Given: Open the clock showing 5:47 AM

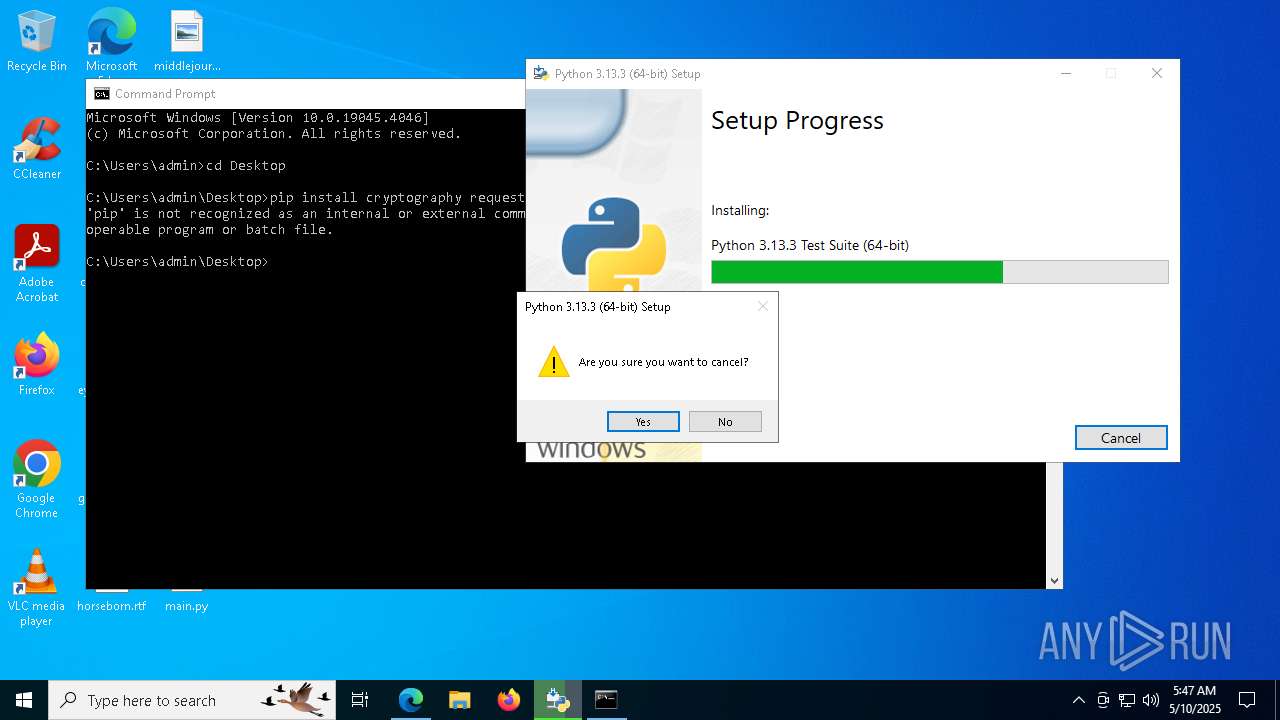Looking at the screenshot, I should tap(1195, 700).
